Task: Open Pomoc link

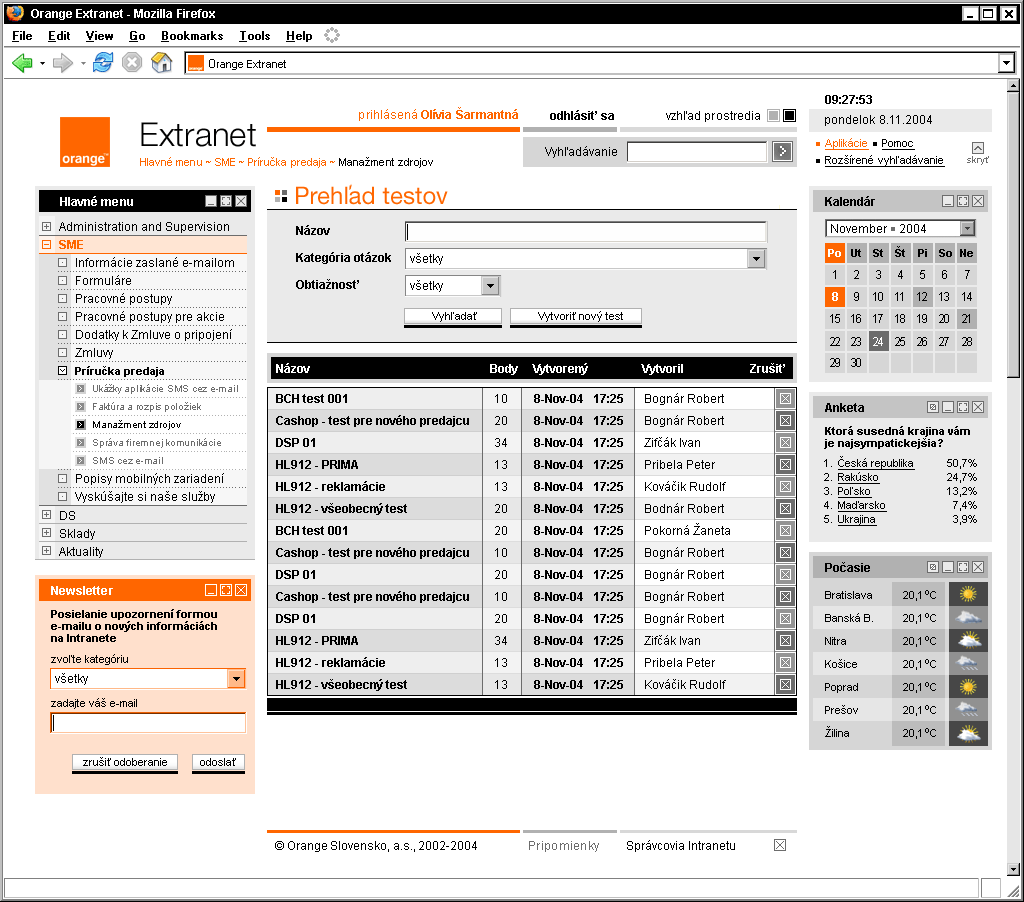Action: (x=897, y=143)
